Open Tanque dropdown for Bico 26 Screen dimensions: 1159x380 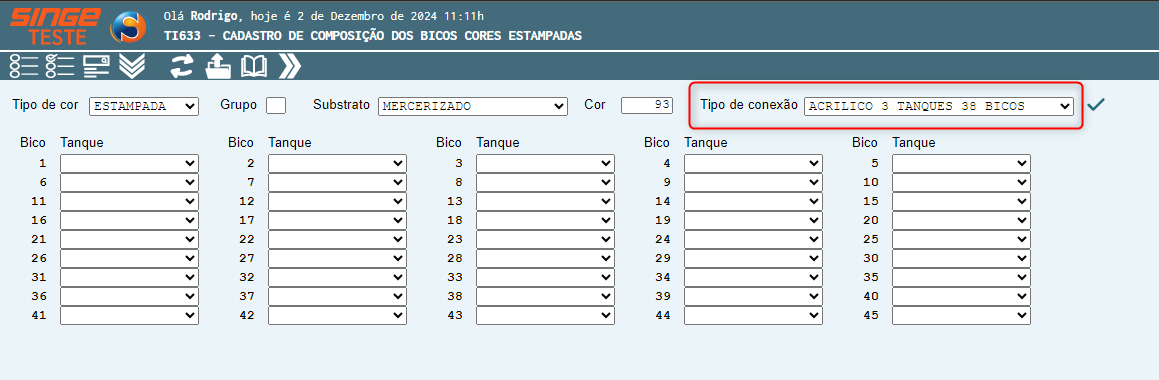(129, 258)
